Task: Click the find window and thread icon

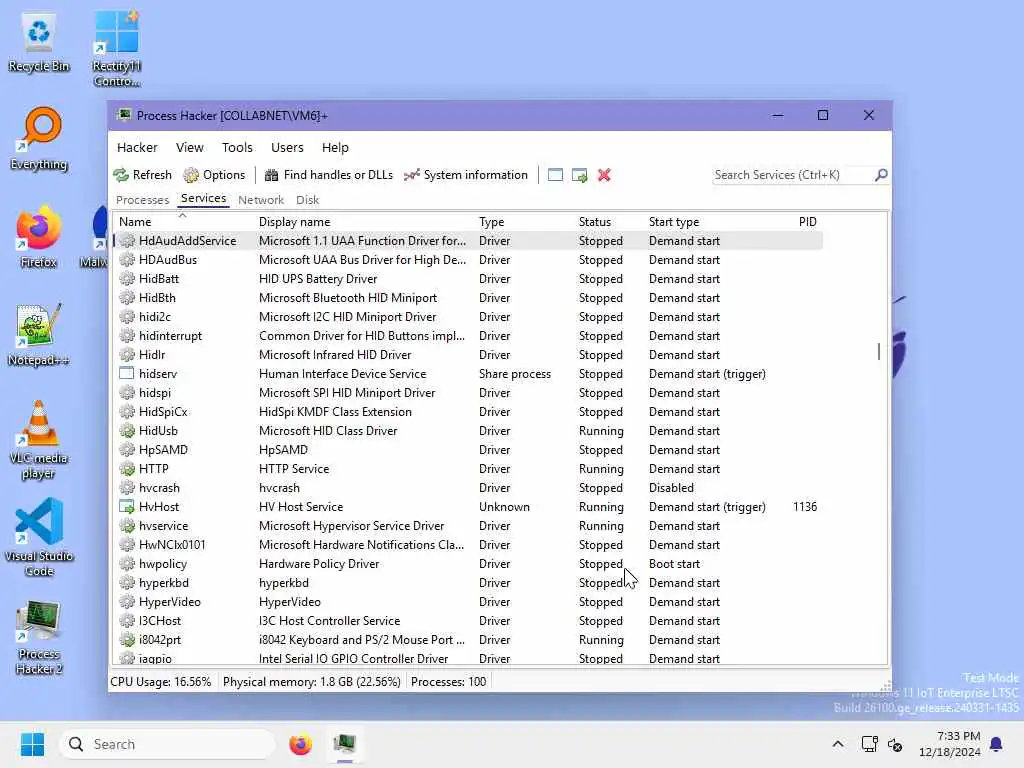Action: click(579, 175)
